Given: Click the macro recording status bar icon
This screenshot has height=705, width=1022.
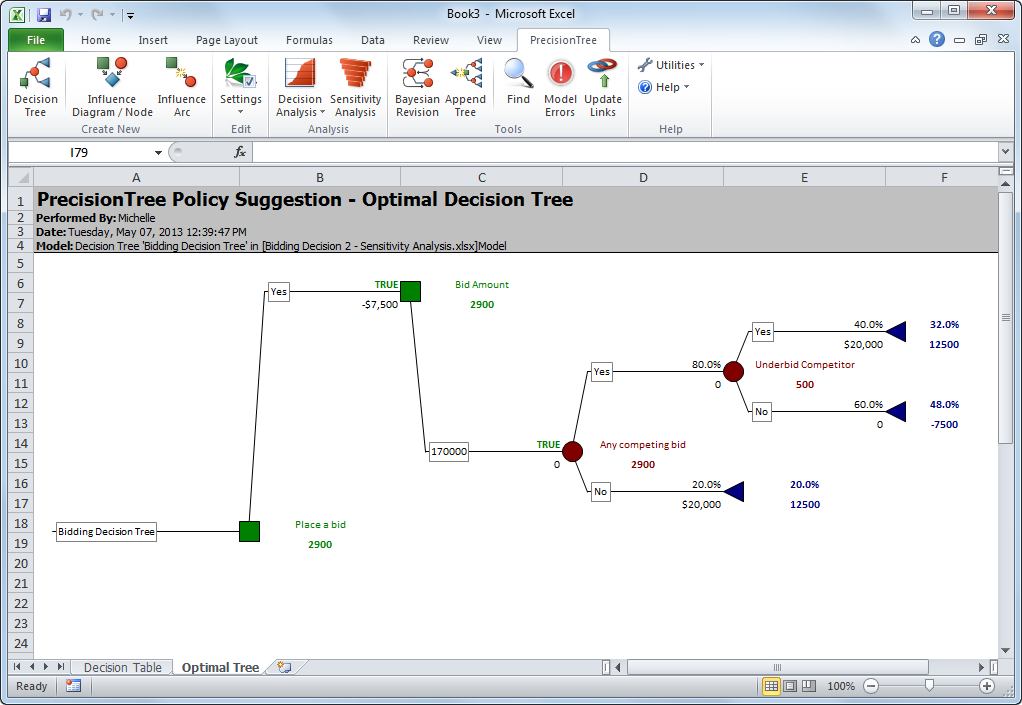Looking at the screenshot, I should tap(74, 685).
